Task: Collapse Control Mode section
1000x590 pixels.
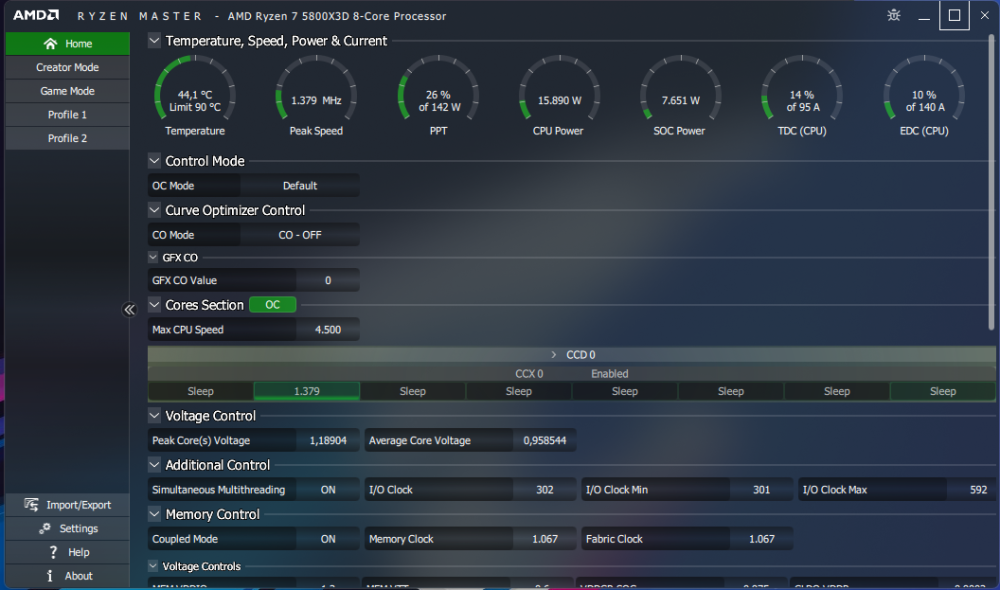Action: pos(154,161)
